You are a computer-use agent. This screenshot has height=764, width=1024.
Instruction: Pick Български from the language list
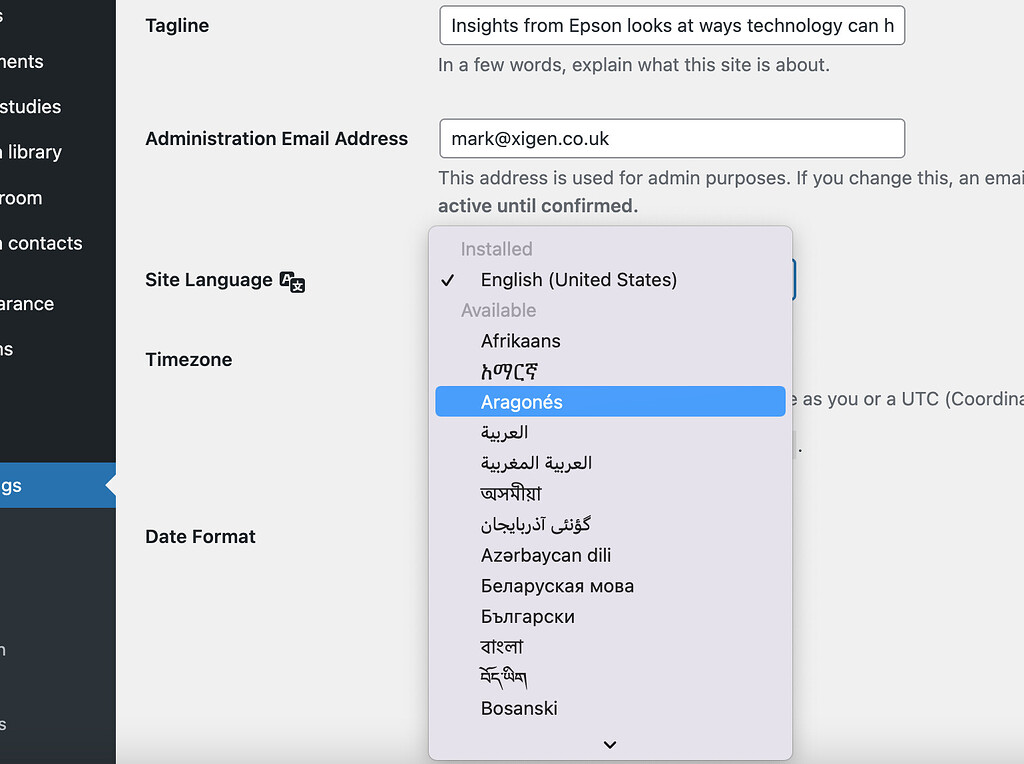pos(528,617)
